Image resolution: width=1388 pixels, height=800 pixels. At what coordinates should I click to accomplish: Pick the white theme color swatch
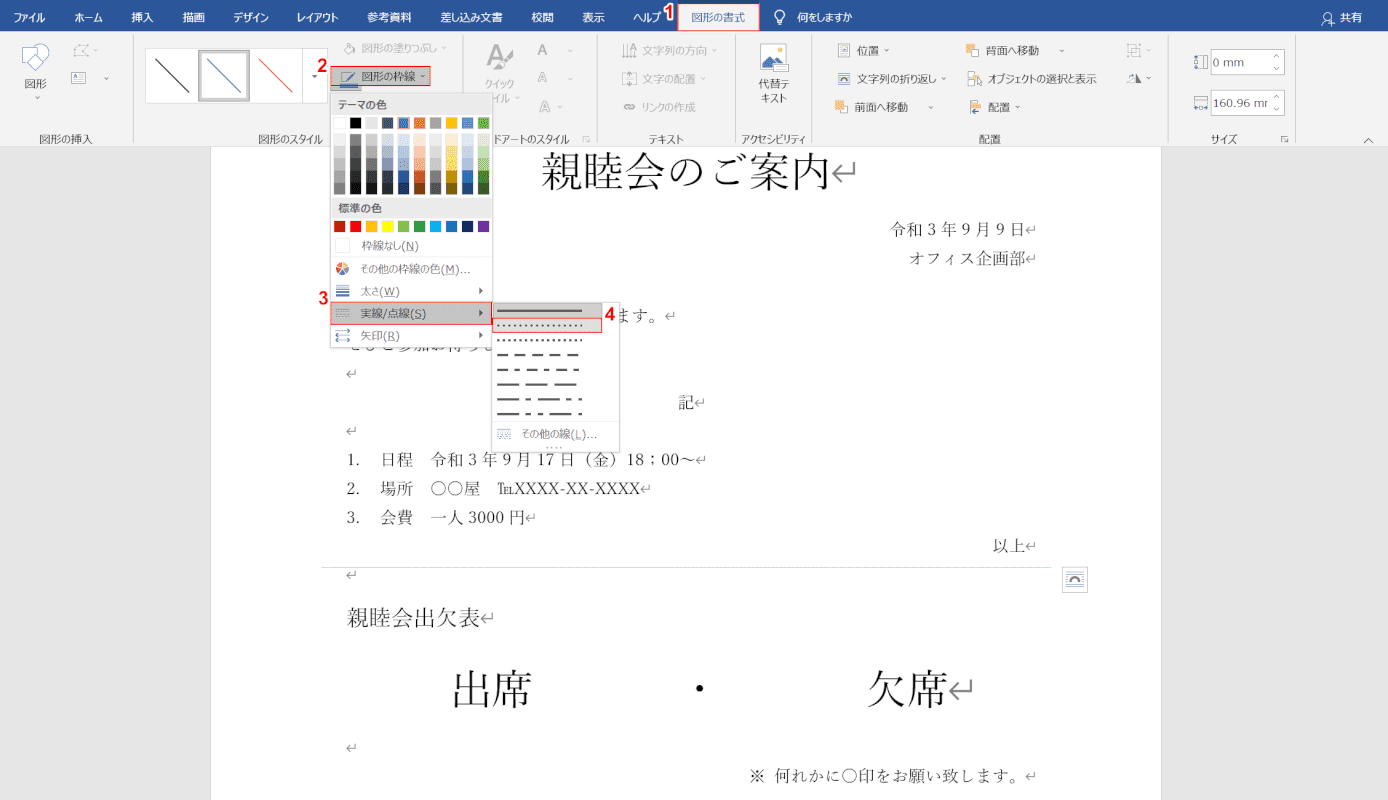tap(340, 123)
